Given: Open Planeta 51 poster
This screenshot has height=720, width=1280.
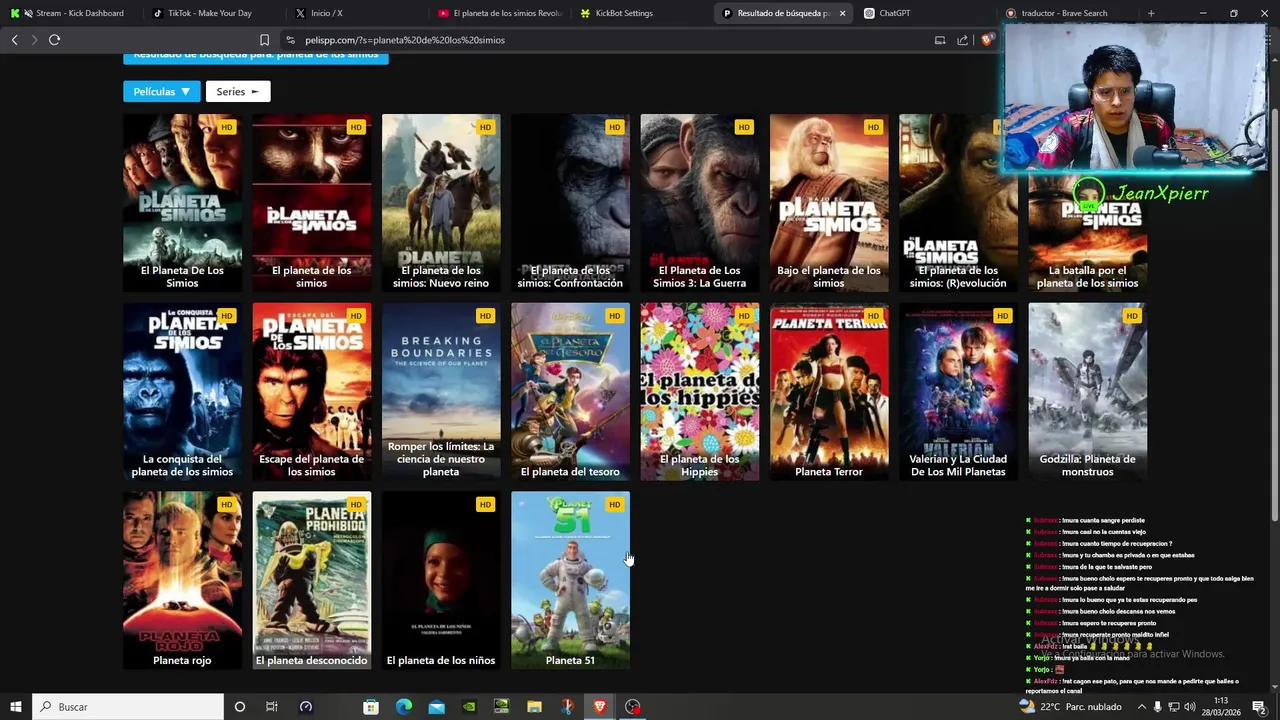Looking at the screenshot, I should pyautogui.click(x=570, y=580).
